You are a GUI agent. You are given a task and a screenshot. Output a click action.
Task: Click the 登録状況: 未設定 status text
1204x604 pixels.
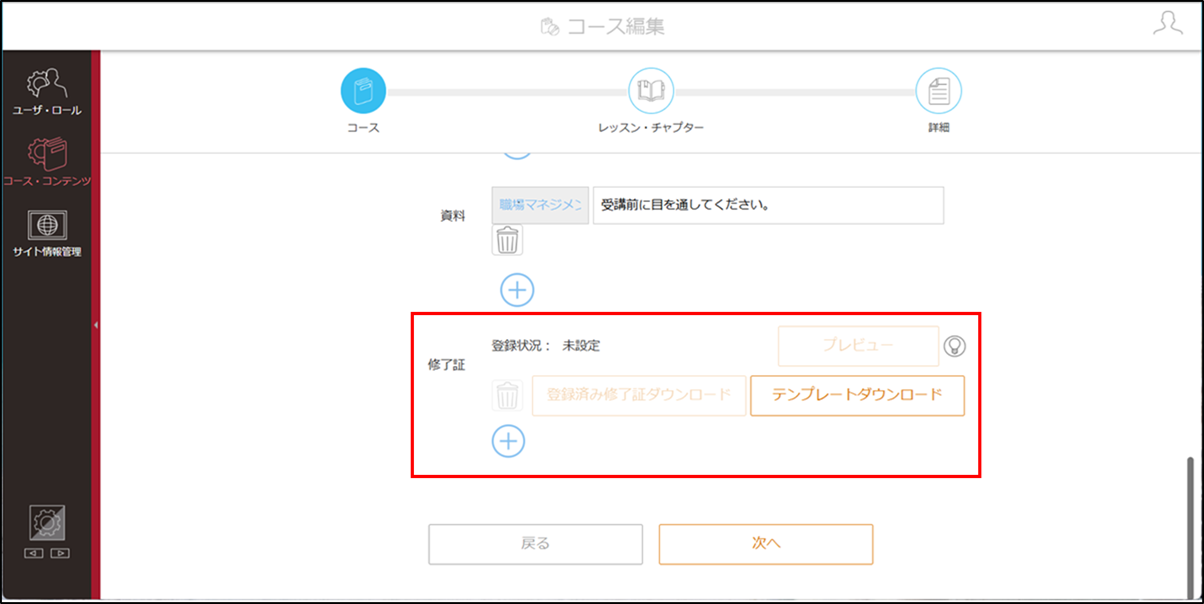pyautogui.click(x=546, y=345)
